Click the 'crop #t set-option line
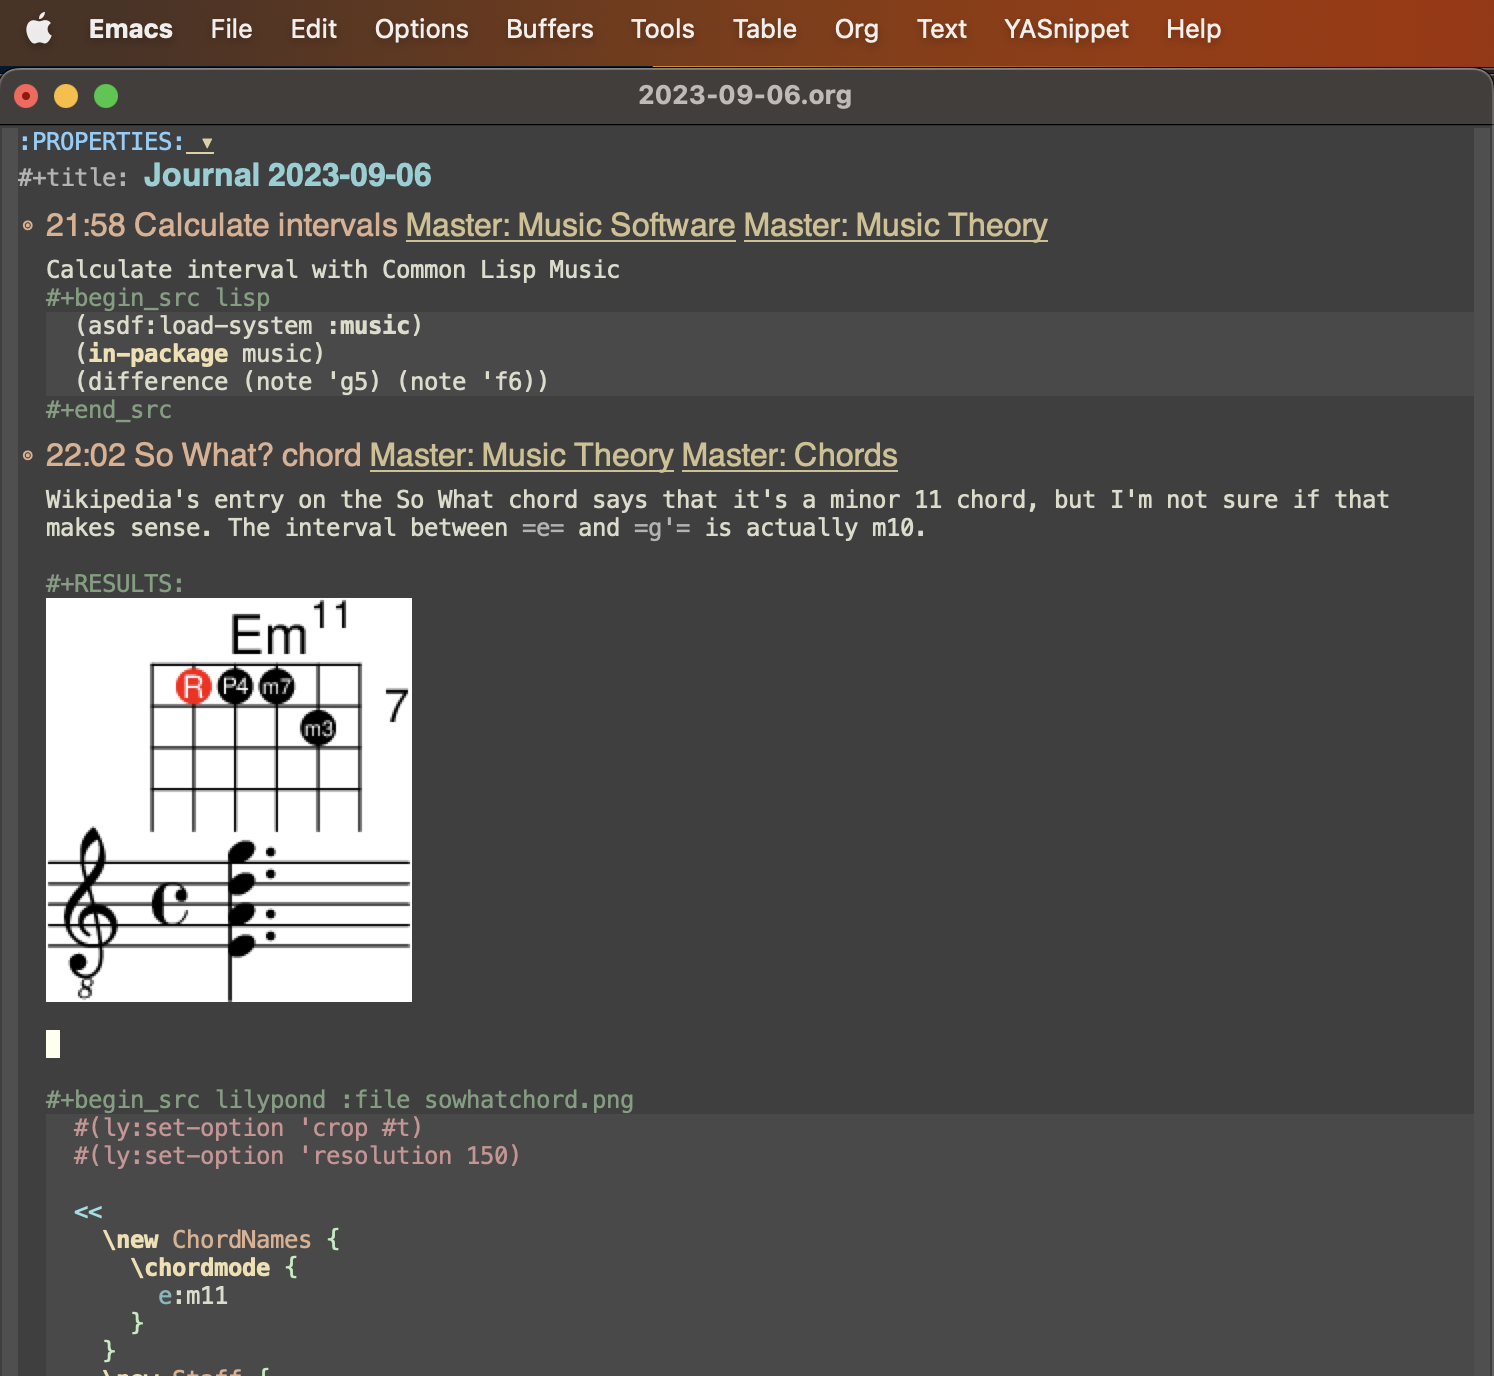 tap(248, 1128)
